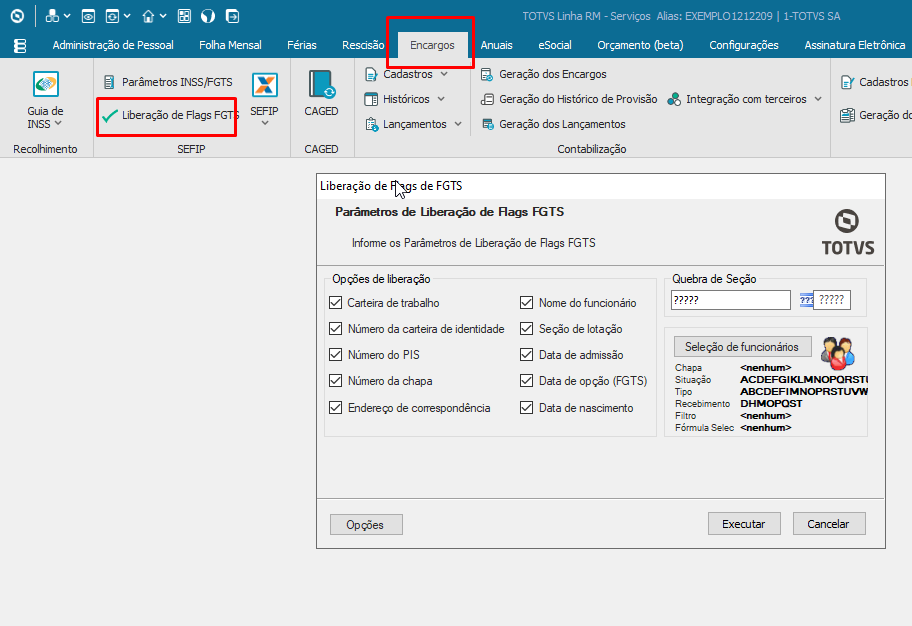This screenshot has height=626, width=912.
Task: Click the Opções button
Action: (366, 525)
